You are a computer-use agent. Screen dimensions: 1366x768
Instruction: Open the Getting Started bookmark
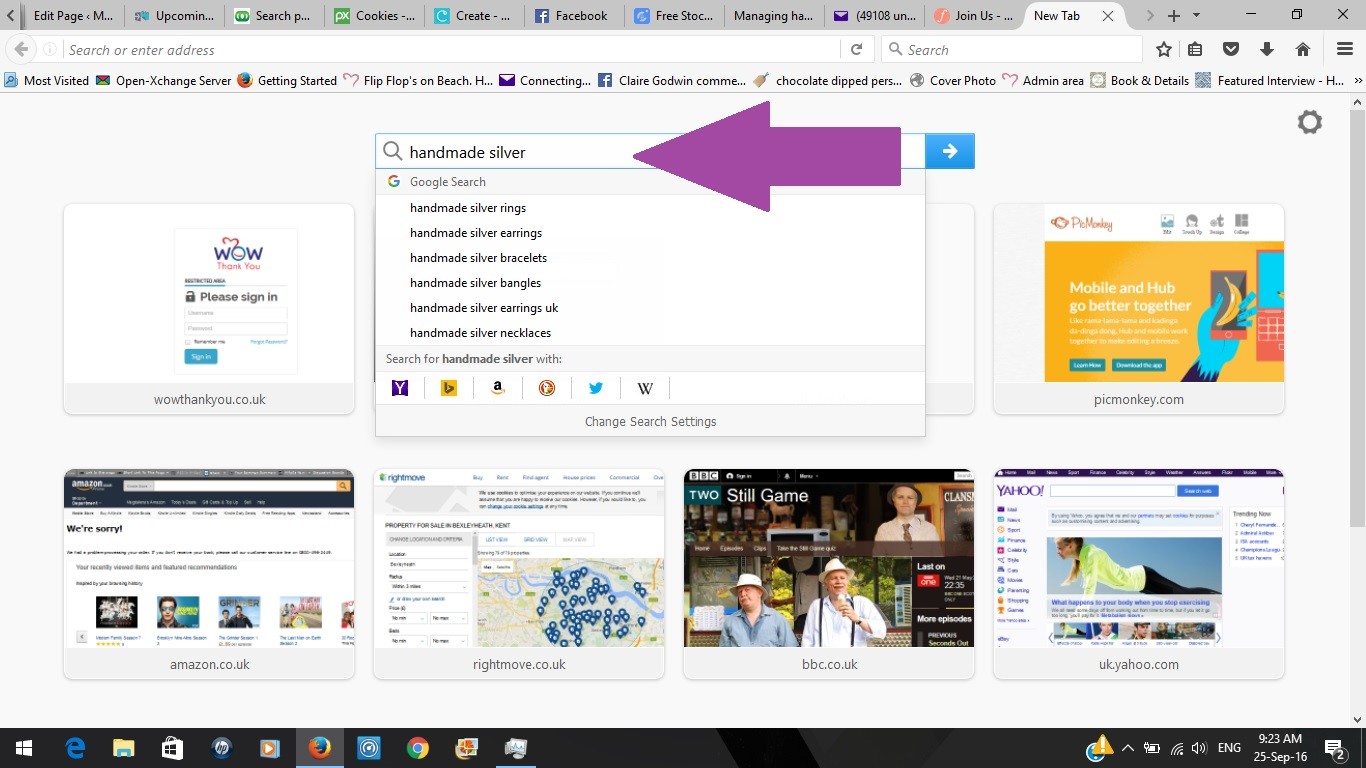[287, 80]
